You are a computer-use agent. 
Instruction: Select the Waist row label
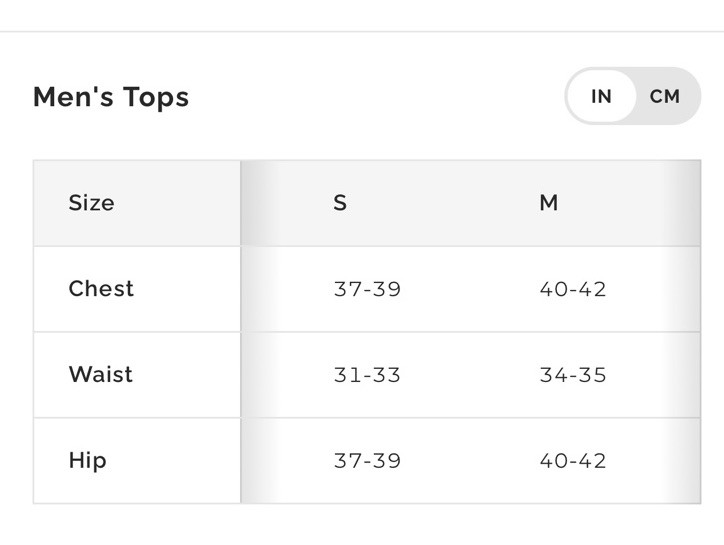point(101,374)
